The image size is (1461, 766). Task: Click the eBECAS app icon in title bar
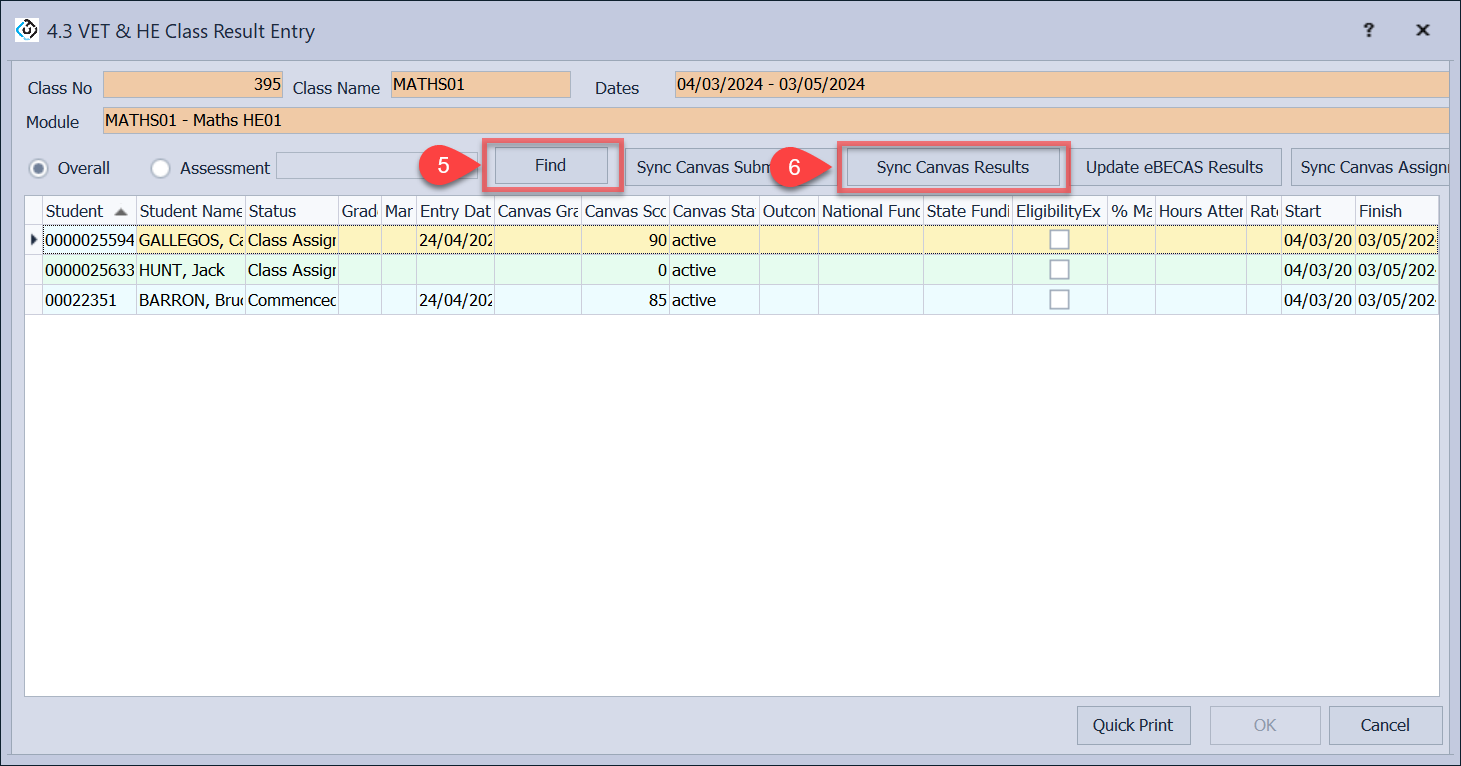27,31
